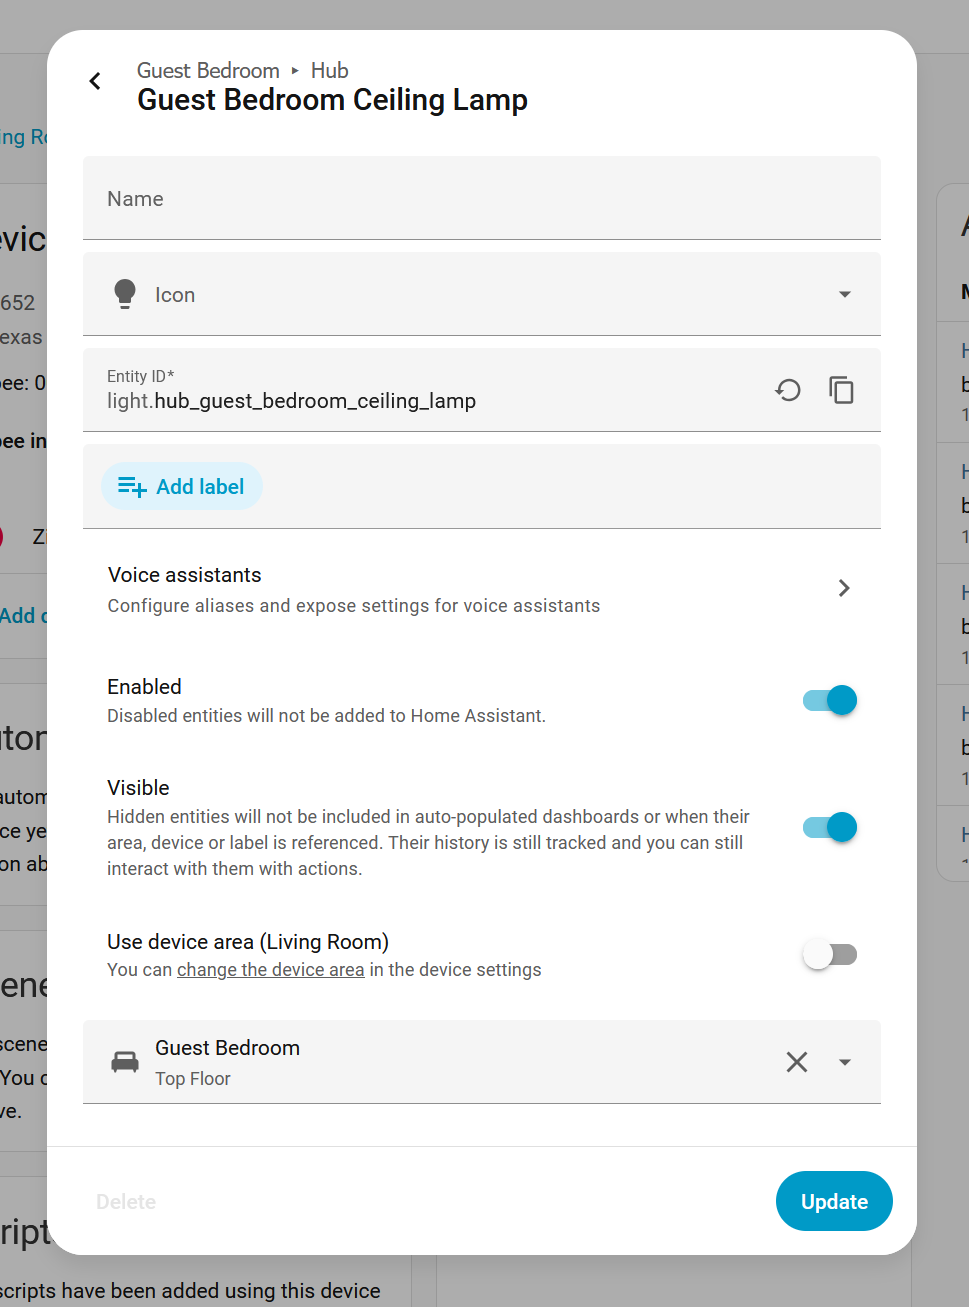
Task: Click the lightbulb icon in Icon field
Action: pos(125,294)
